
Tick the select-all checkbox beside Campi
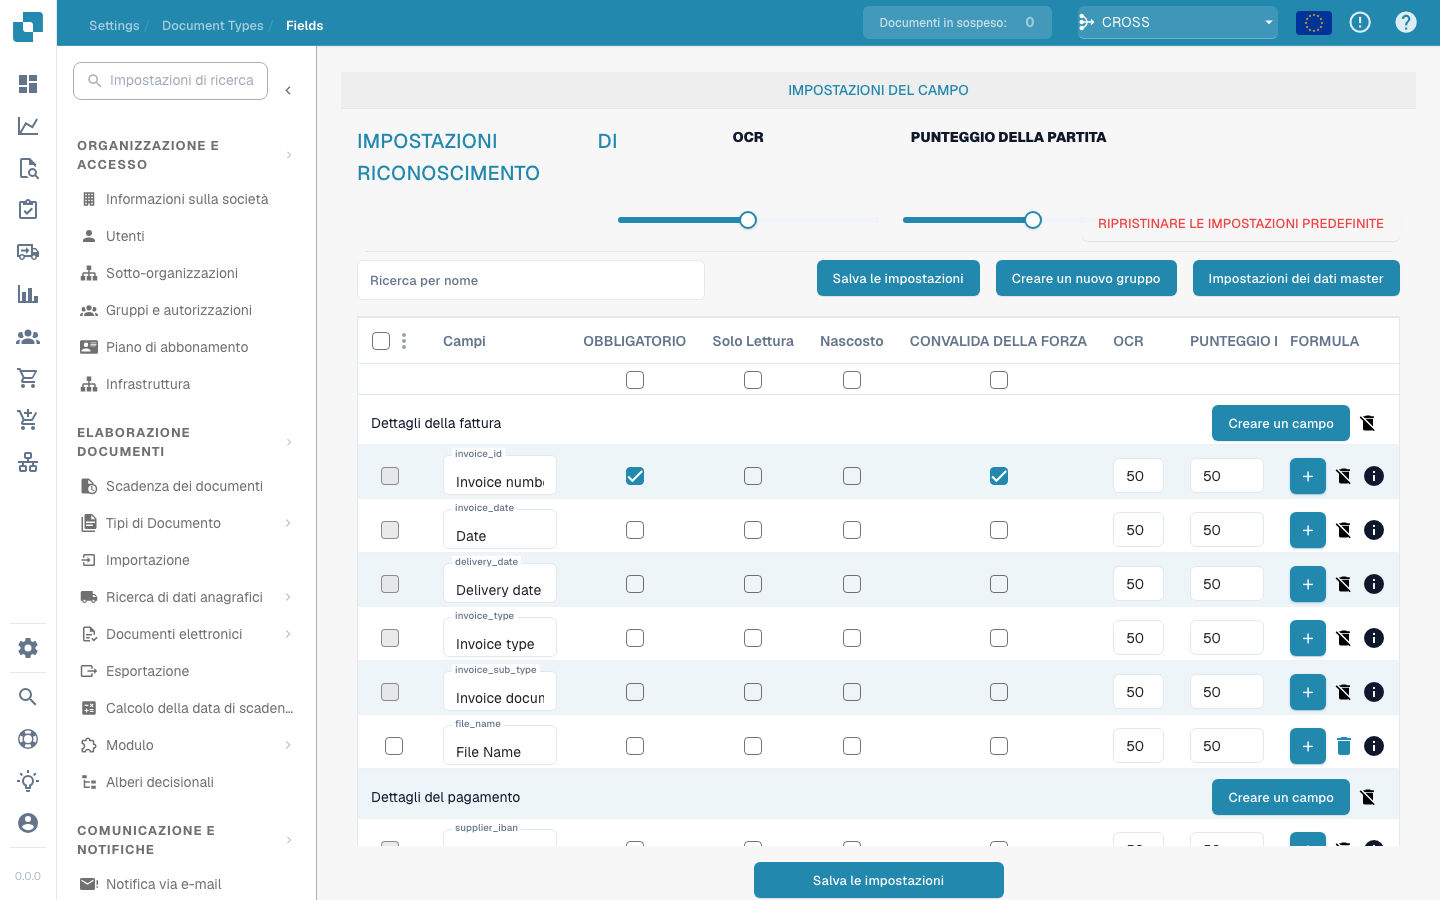pos(381,341)
